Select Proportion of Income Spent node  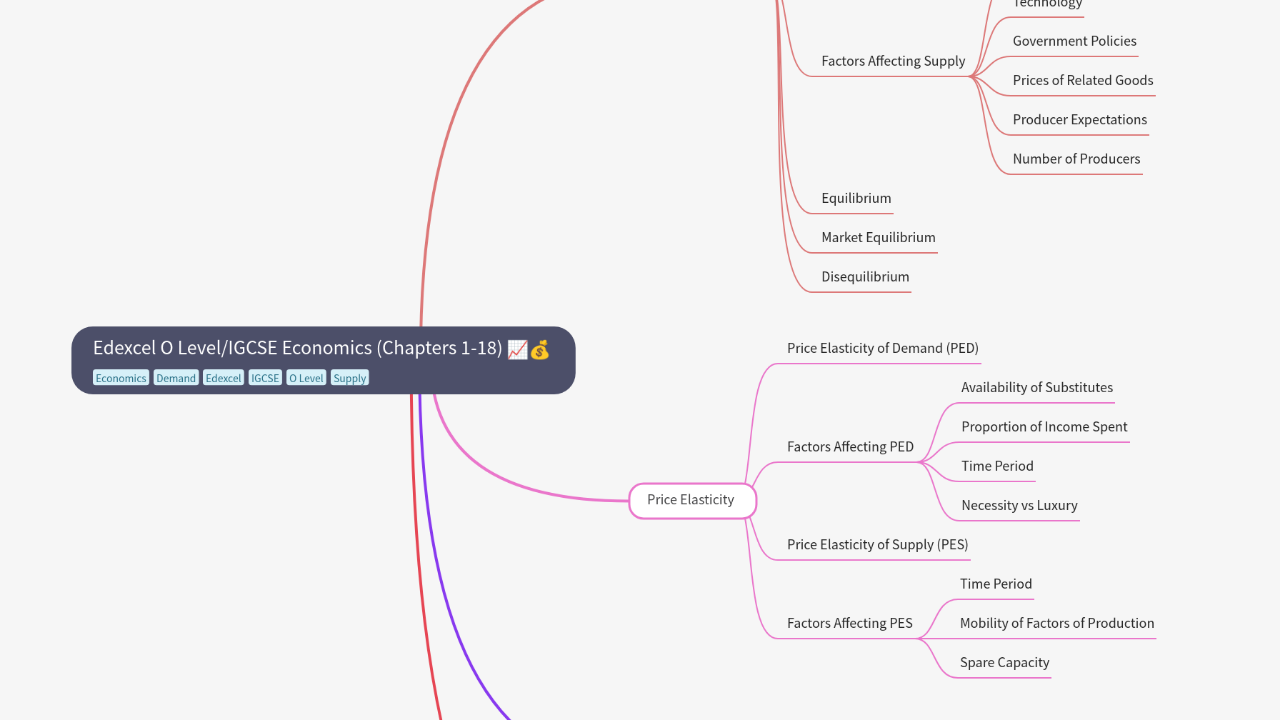click(1044, 426)
